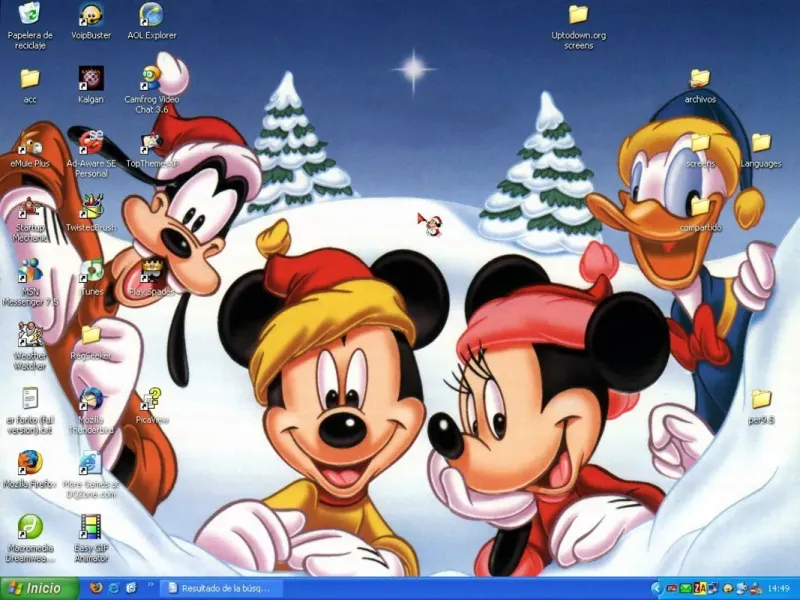Viewport: 800px width, 600px height.
Task: Launch Mozilla Firefox desktop shortcut
Action: (30, 470)
